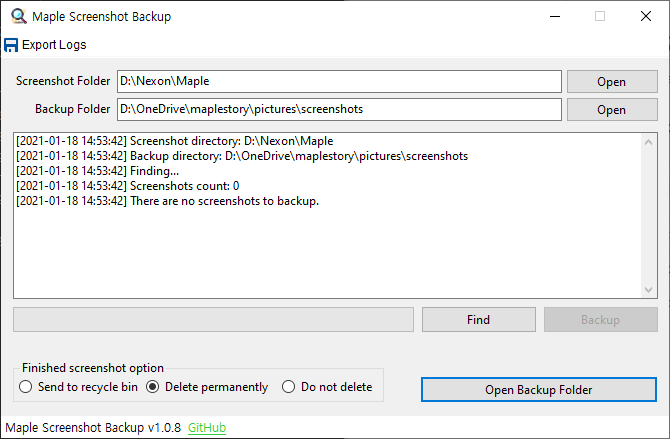Click the greyed-out Backup button
This screenshot has width=670, height=439.
point(600,320)
